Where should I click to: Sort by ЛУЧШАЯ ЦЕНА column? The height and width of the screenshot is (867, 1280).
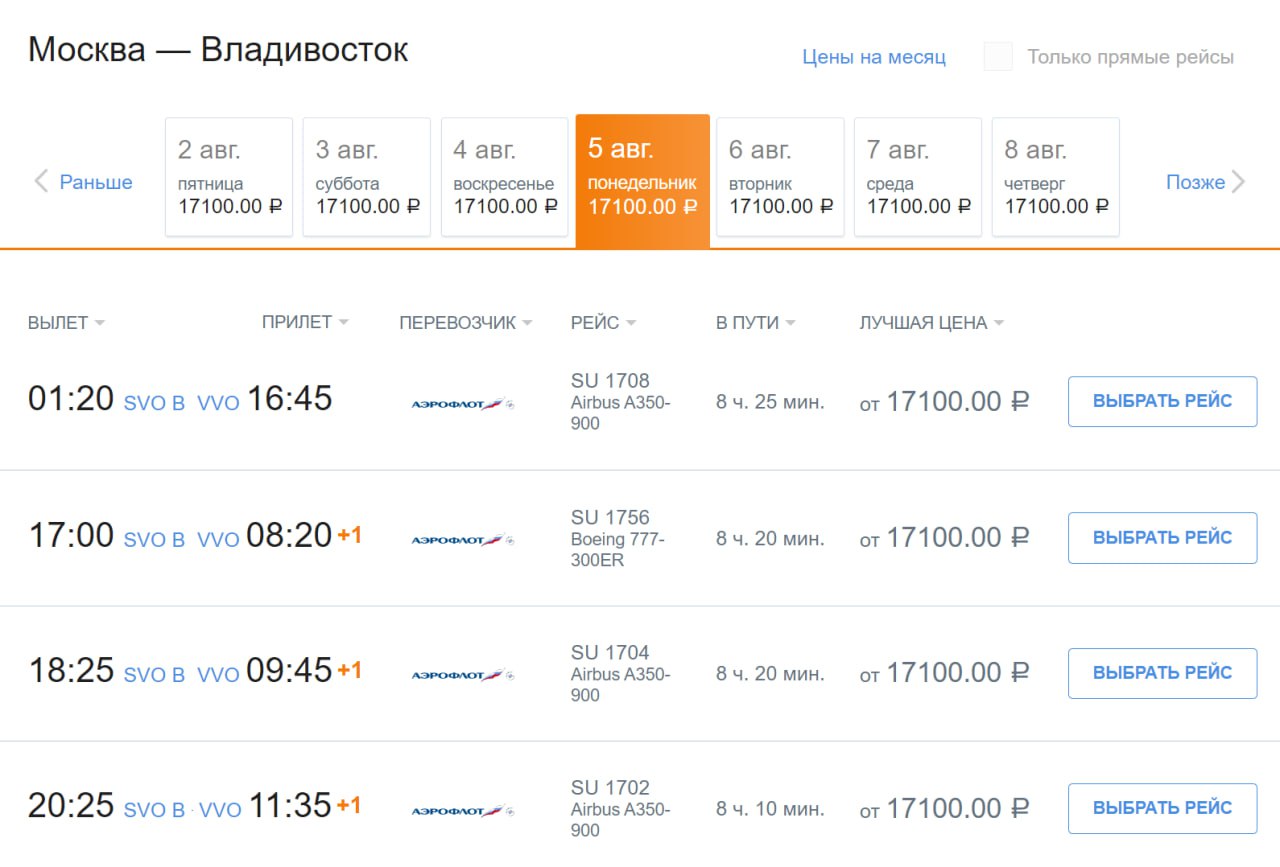coord(931,323)
